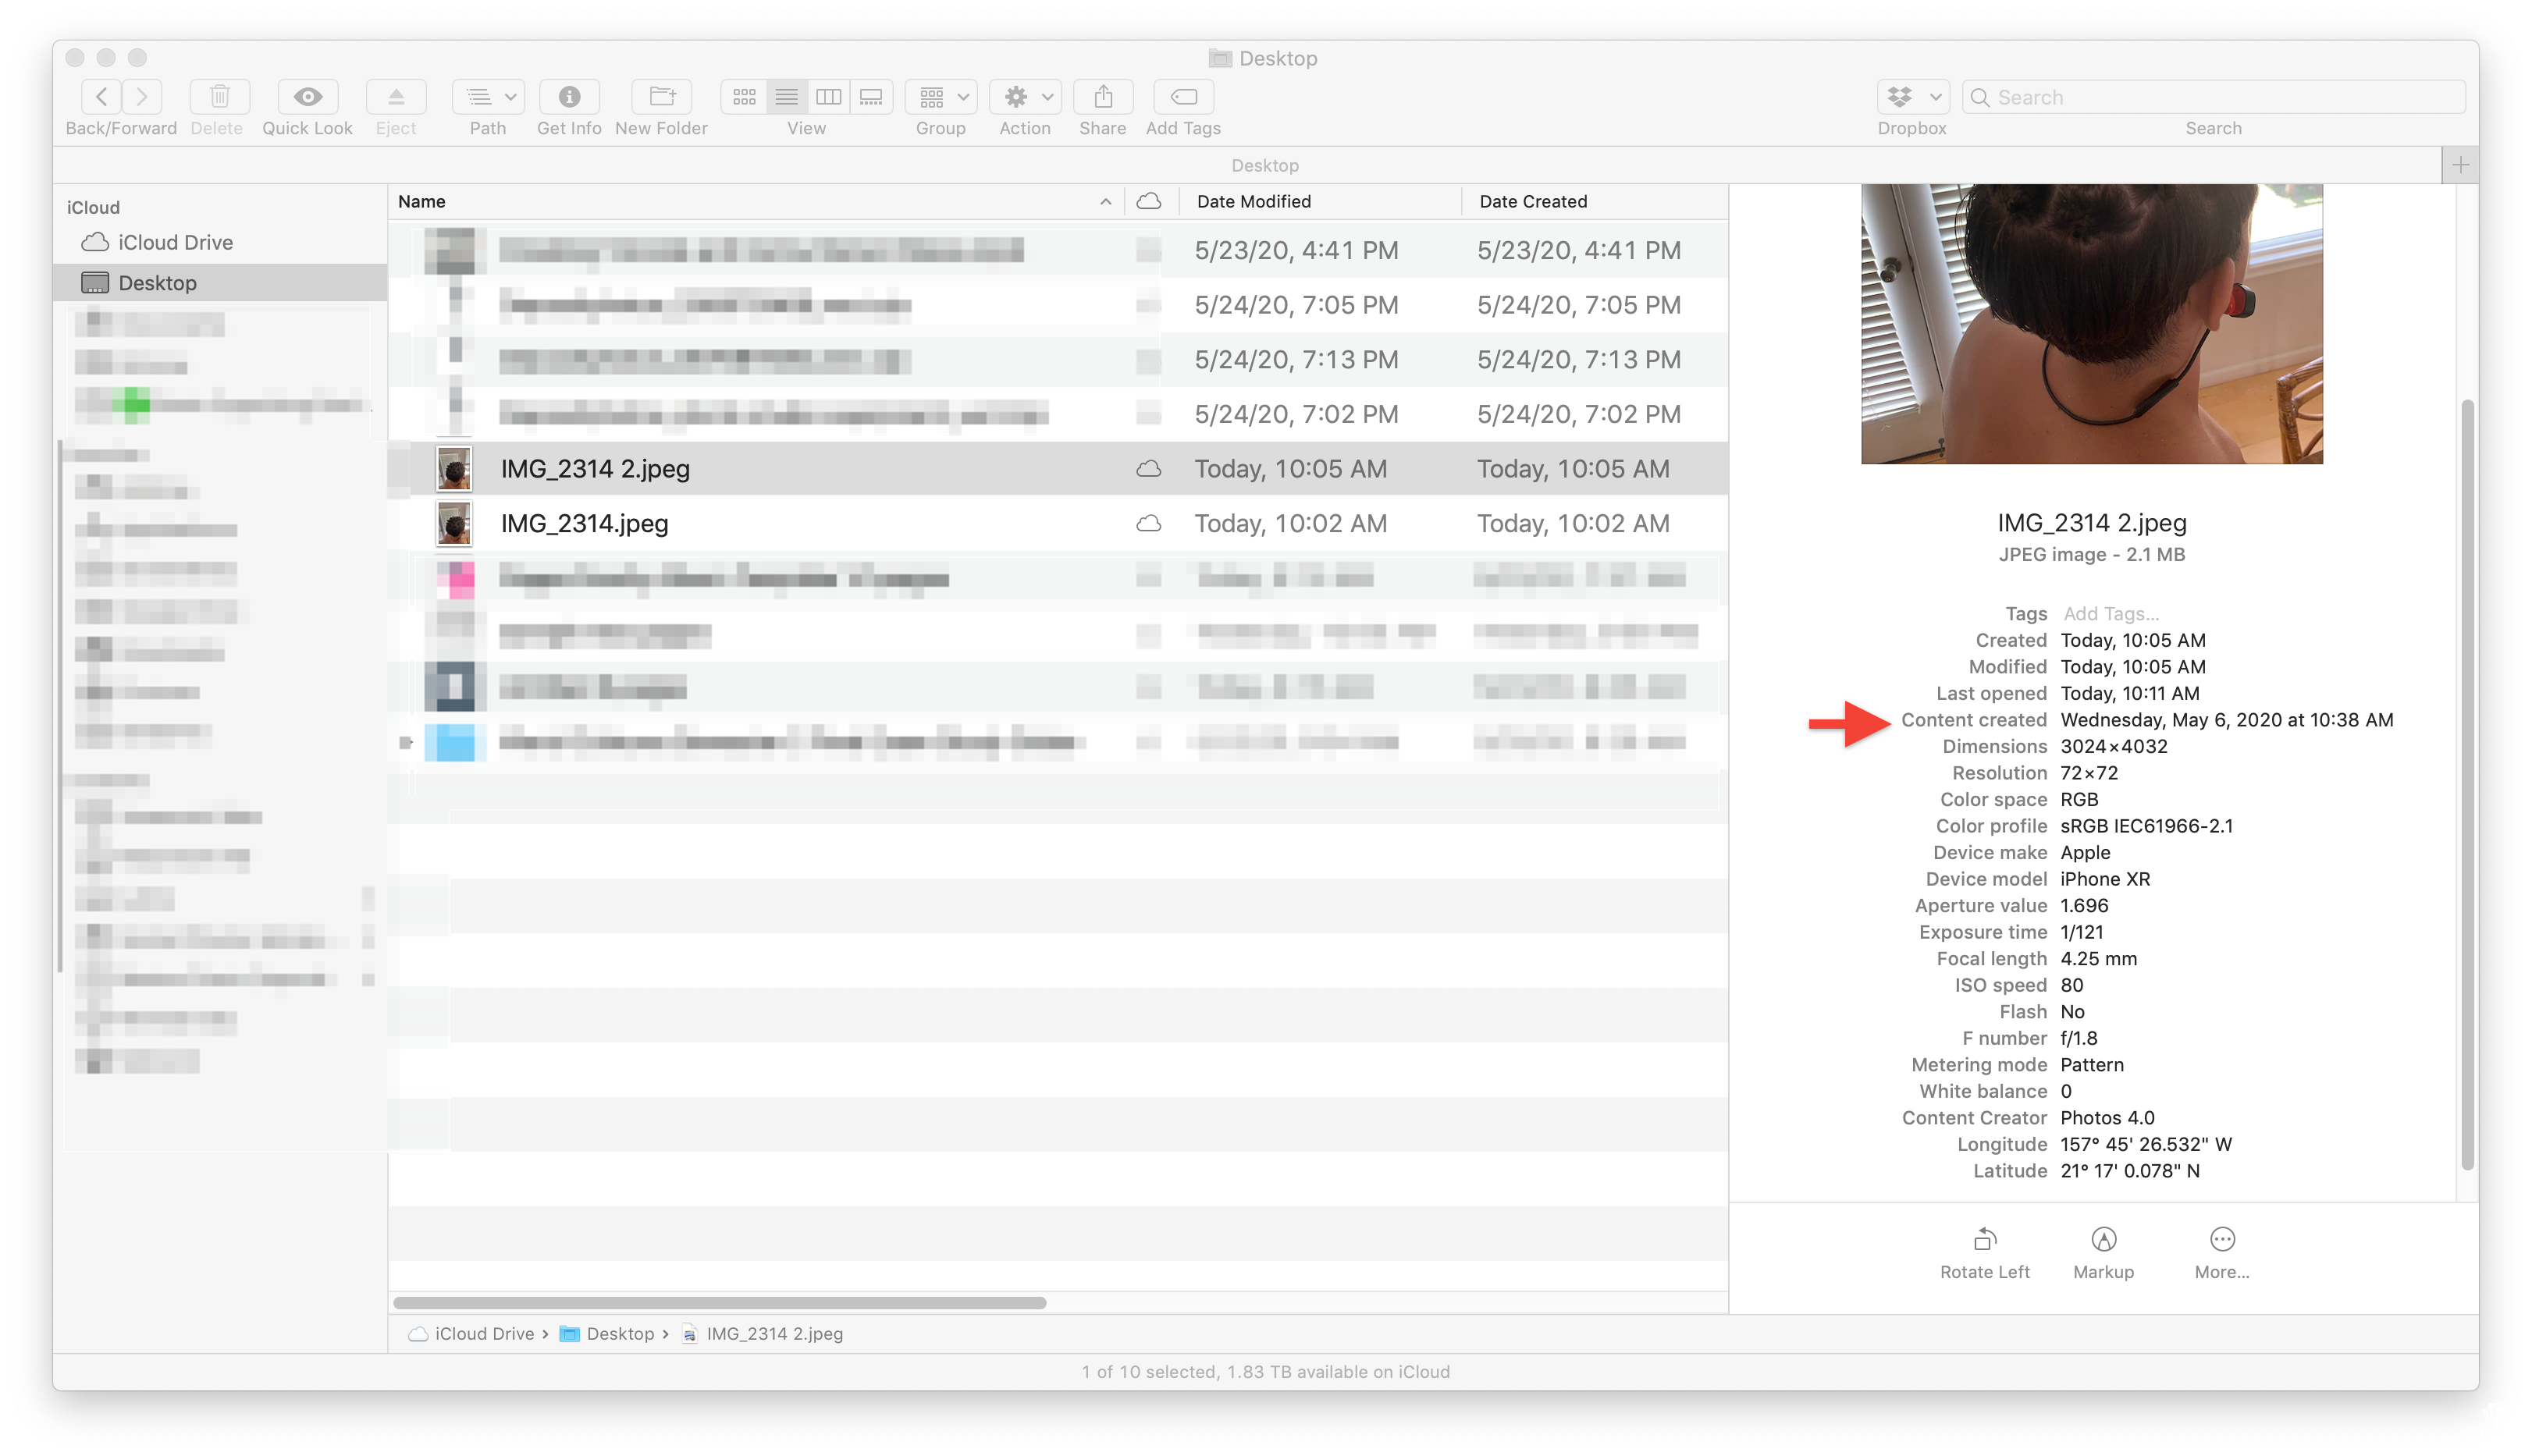Click the Add Tags toolbar icon
Image resolution: width=2532 pixels, height=1456 pixels.
pyautogui.click(x=1183, y=97)
